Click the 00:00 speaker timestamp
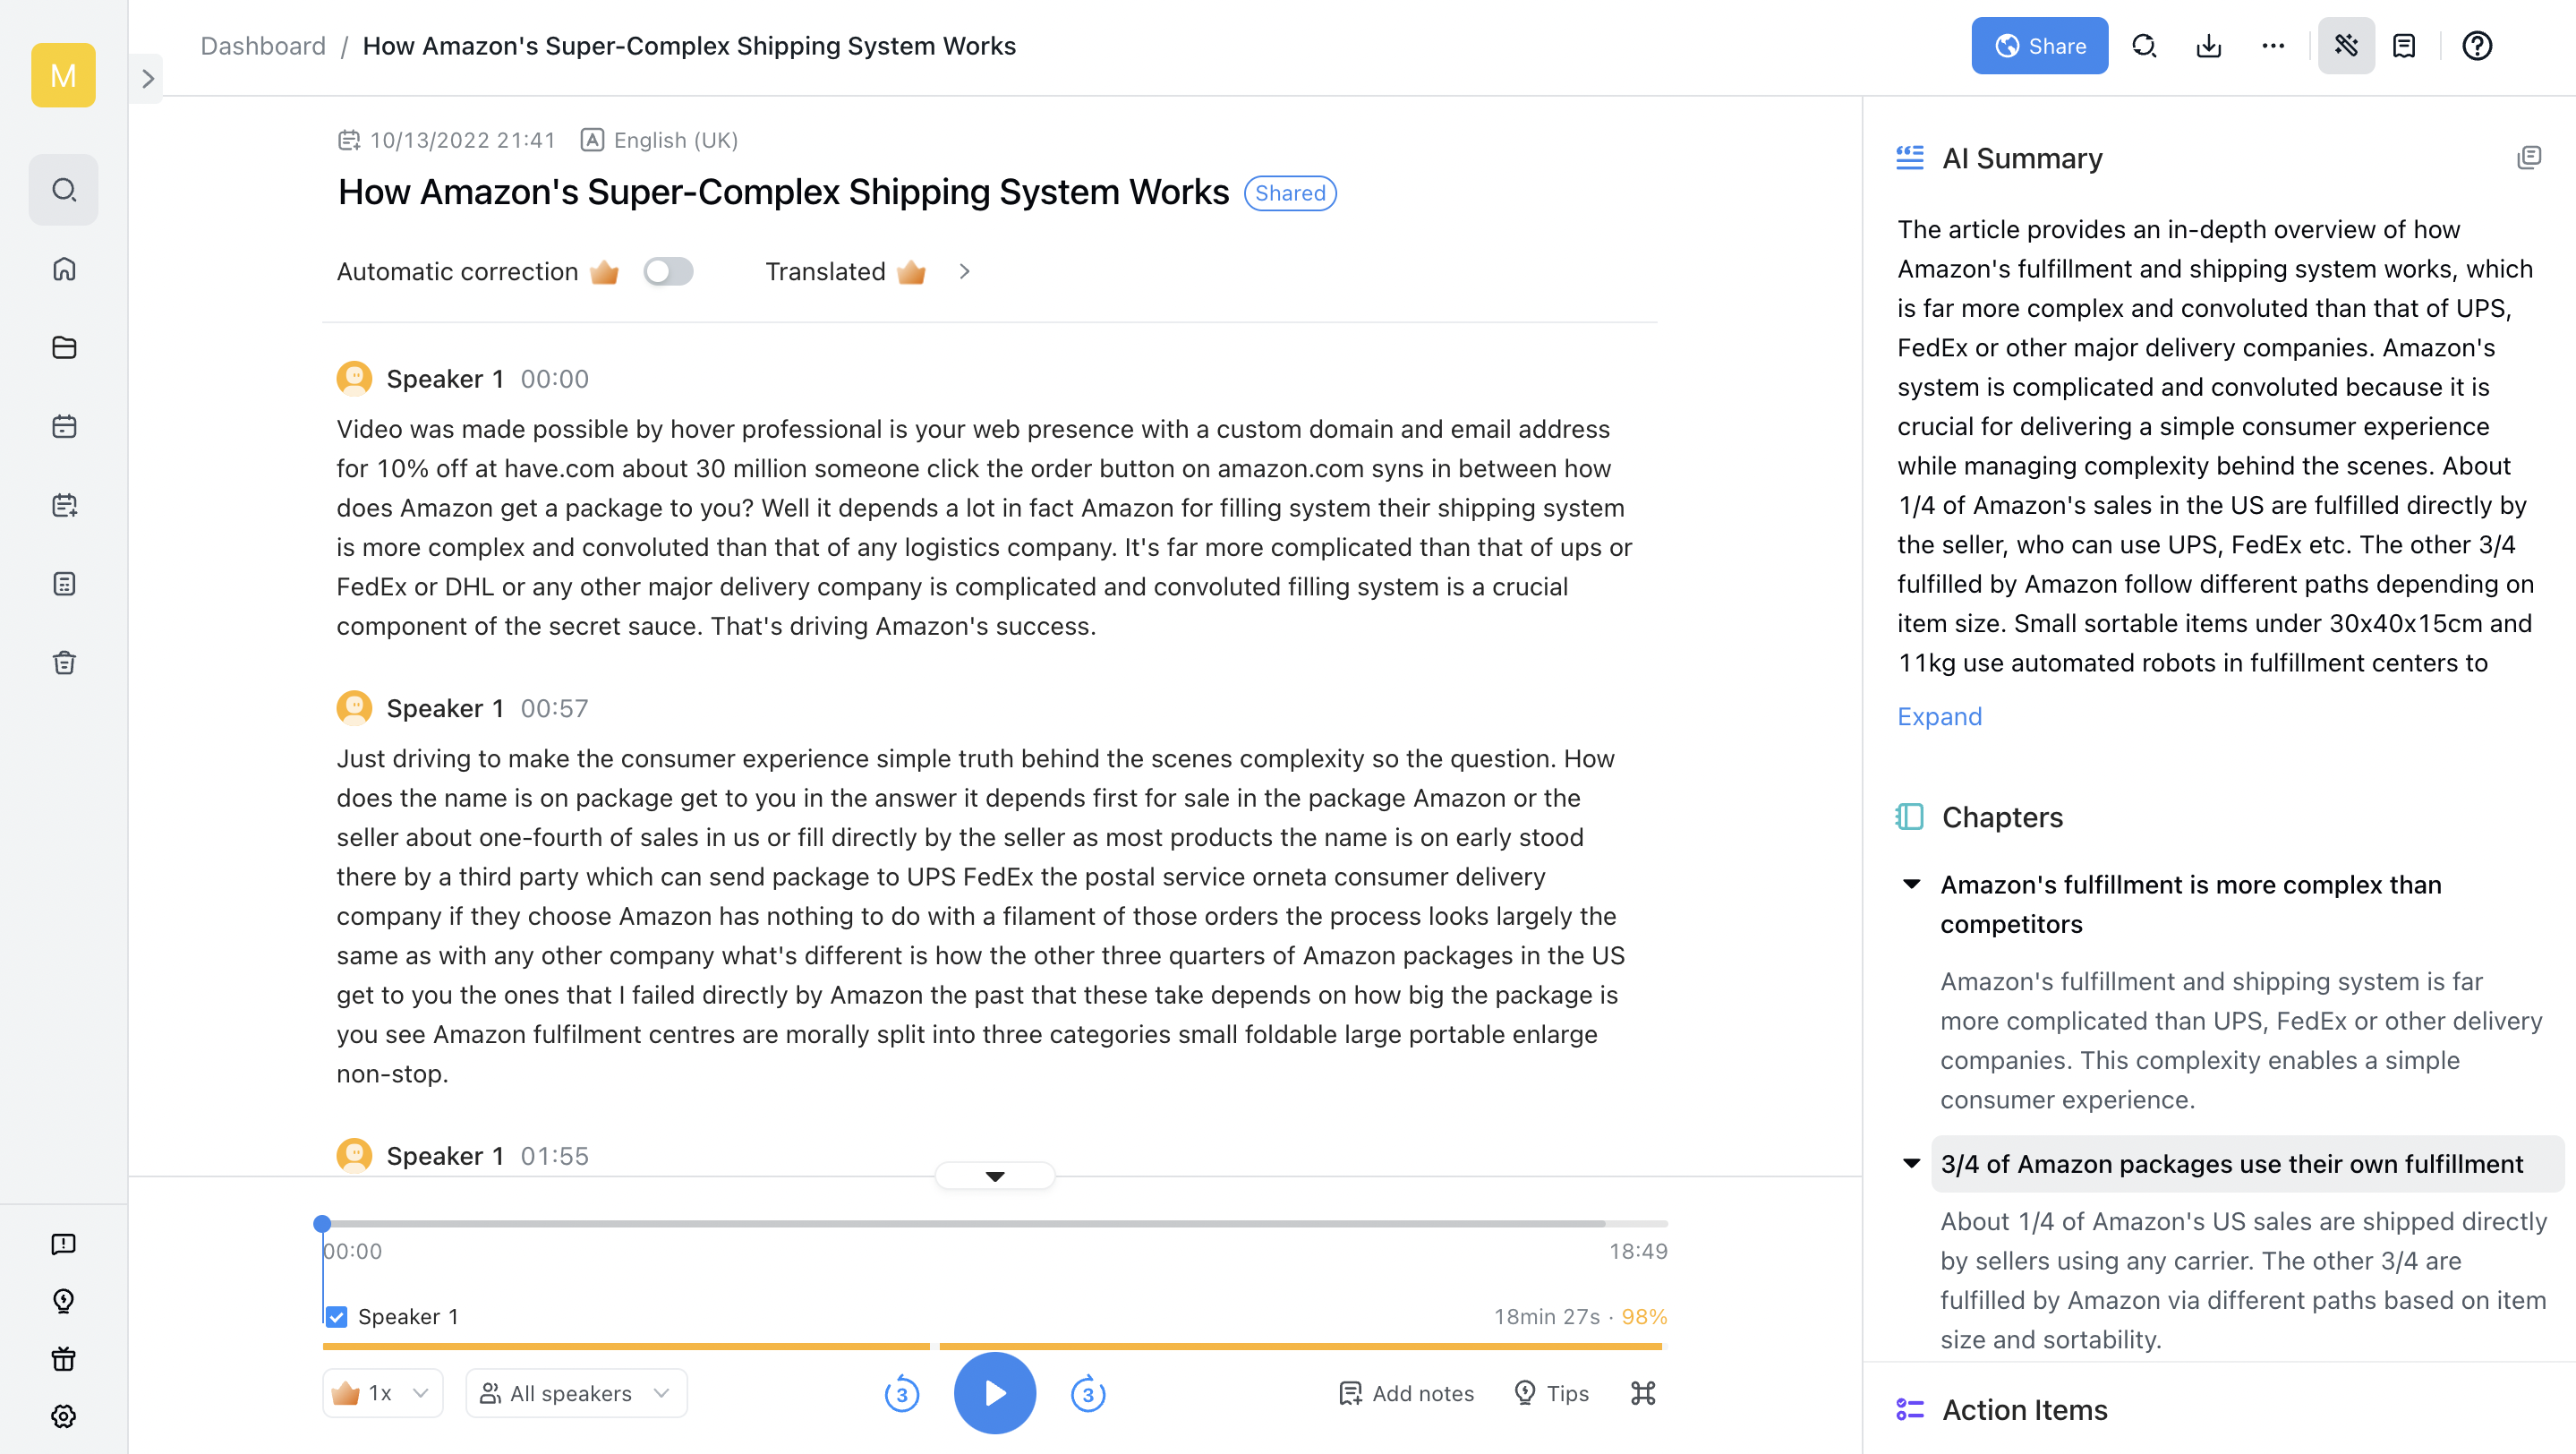2576x1454 pixels. [x=554, y=379]
